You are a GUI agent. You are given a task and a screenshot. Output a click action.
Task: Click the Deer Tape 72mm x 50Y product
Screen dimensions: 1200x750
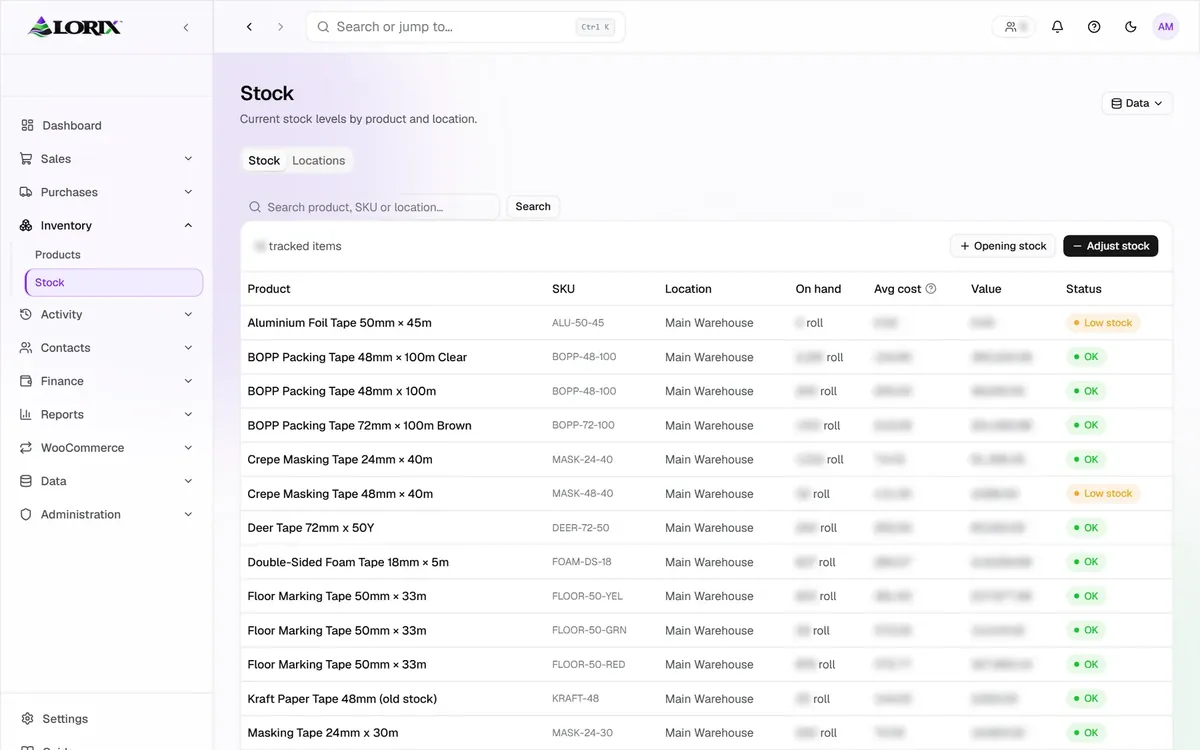point(311,528)
